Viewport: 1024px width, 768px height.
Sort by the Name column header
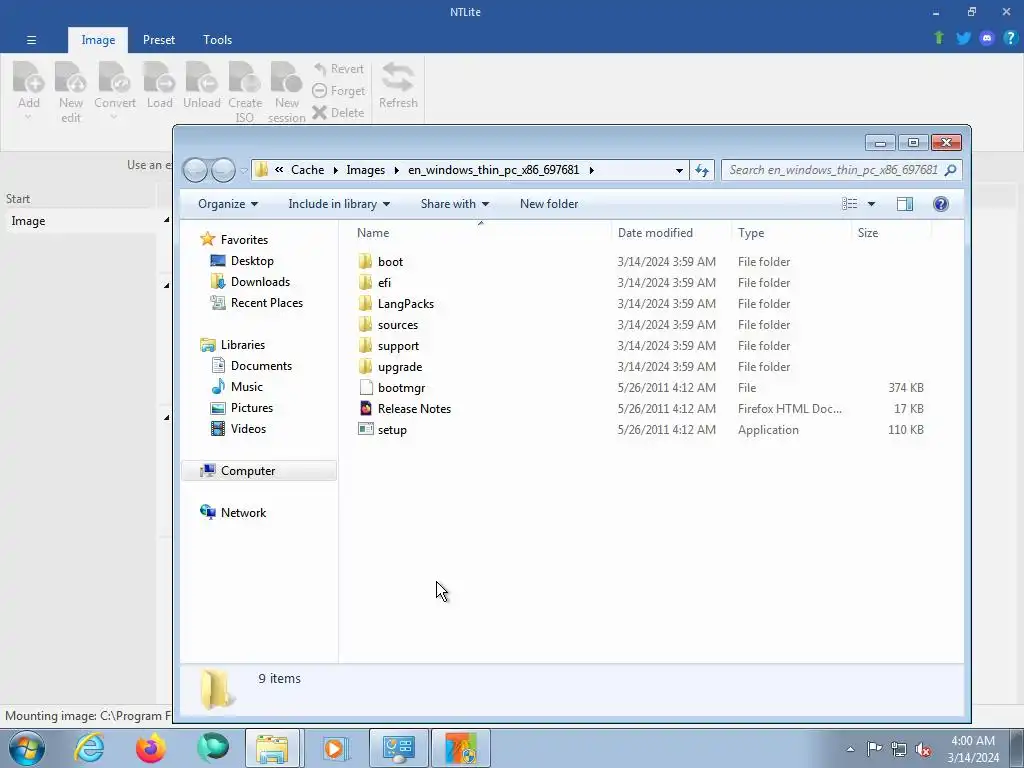373,232
